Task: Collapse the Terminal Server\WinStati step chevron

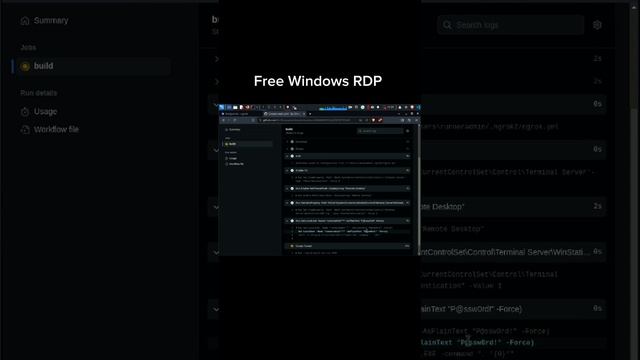Action: [x=216, y=252]
